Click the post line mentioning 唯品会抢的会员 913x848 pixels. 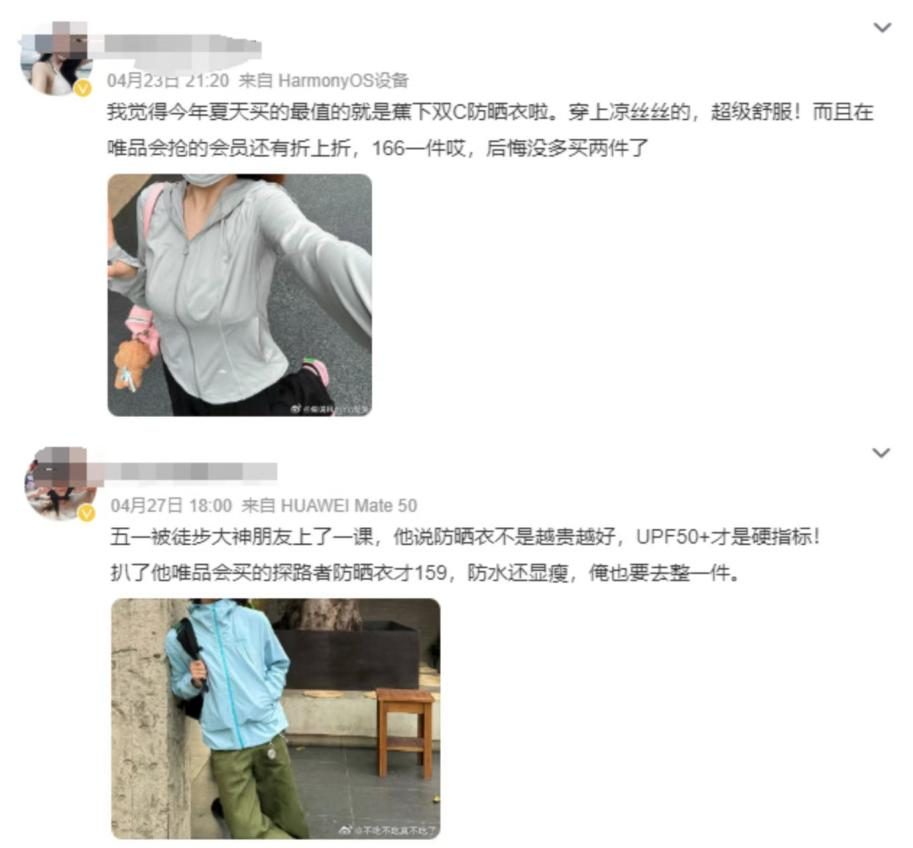pos(377,148)
